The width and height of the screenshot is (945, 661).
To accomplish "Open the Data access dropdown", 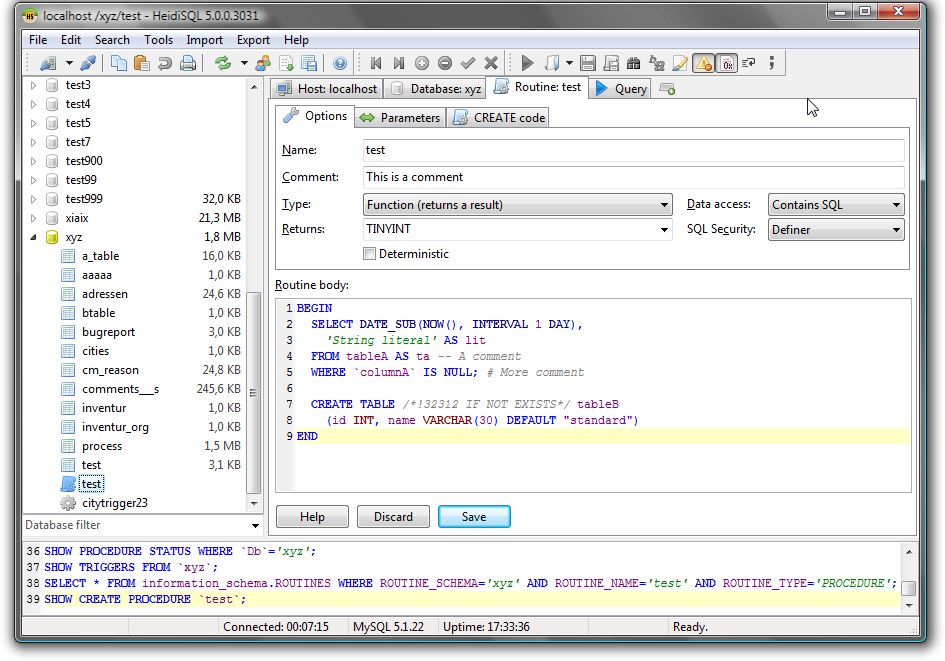I will [836, 205].
